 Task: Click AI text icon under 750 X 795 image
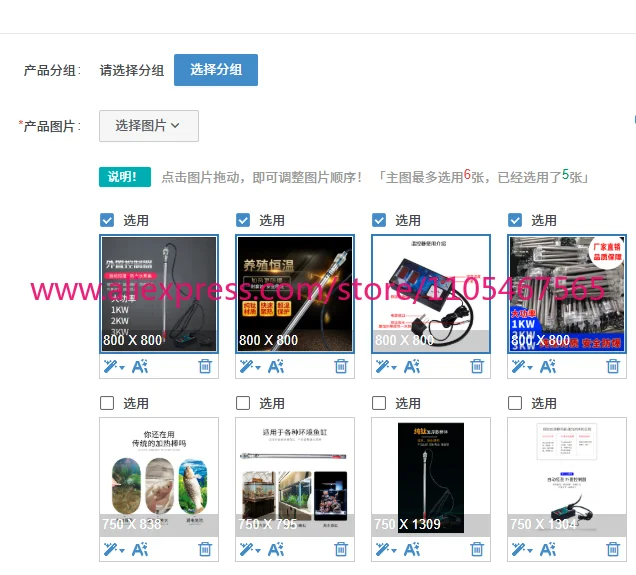[276, 549]
